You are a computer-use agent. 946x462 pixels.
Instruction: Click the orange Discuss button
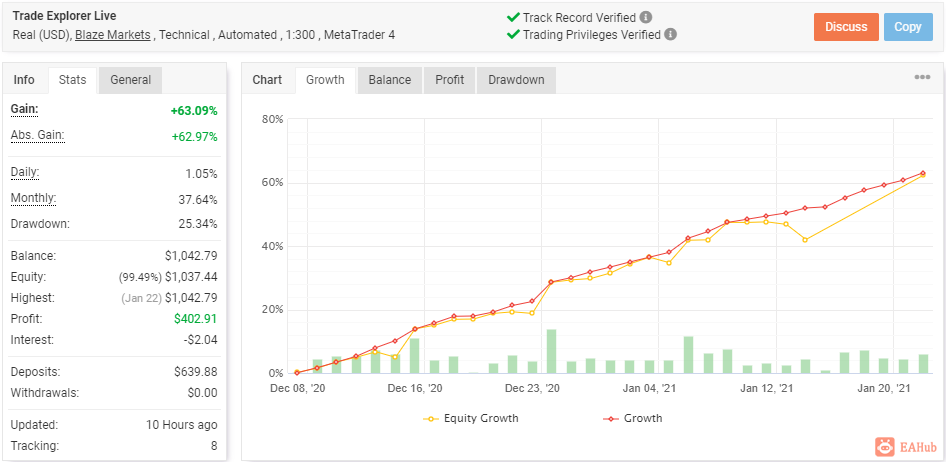[x=846, y=27]
